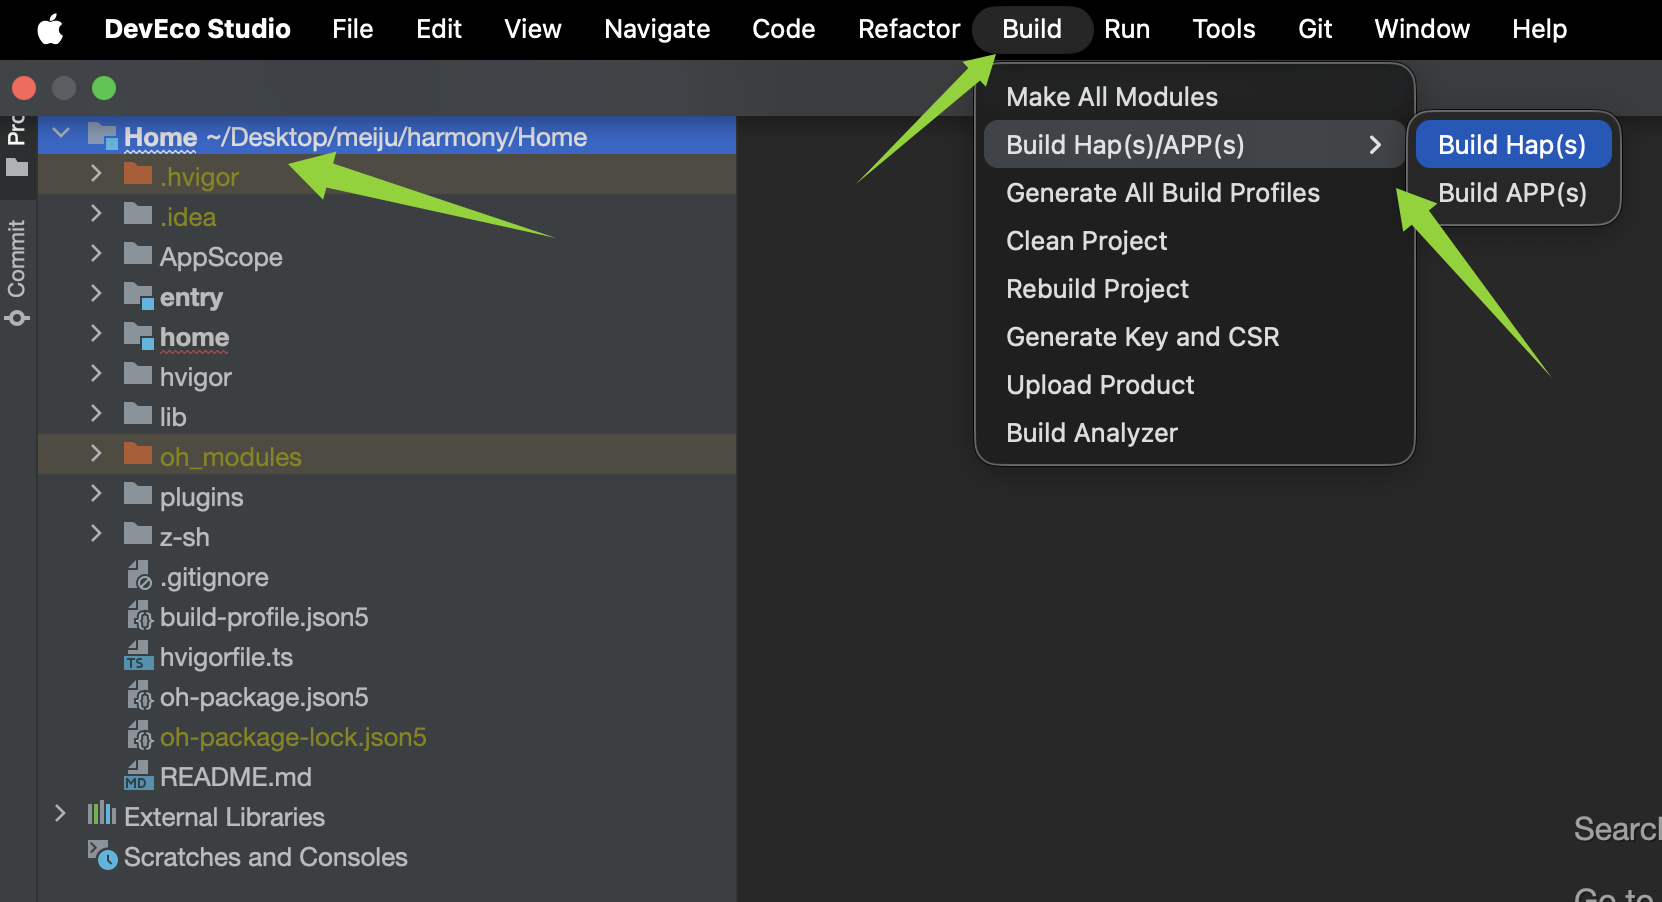Click the plugins folder icon
This screenshot has width=1662, height=902.
coord(138,494)
